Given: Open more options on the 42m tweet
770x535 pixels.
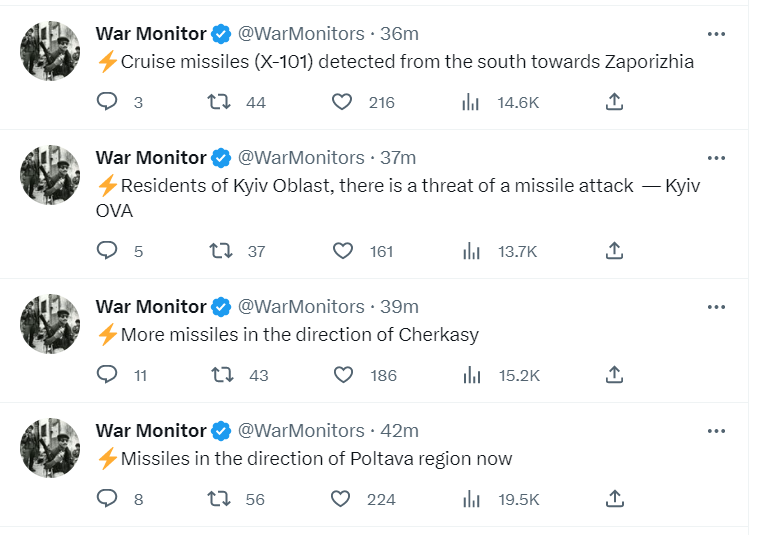Looking at the screenshot, I should 716,431.
